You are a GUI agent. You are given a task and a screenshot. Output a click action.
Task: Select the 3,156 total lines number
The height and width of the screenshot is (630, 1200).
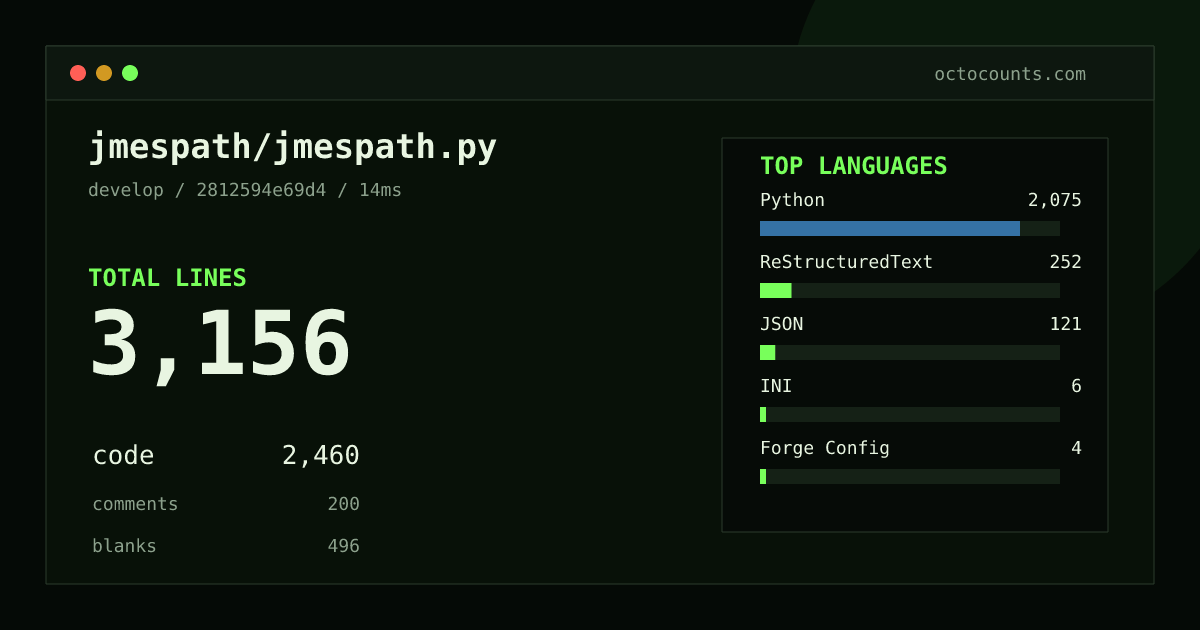(x=220, y=344)
